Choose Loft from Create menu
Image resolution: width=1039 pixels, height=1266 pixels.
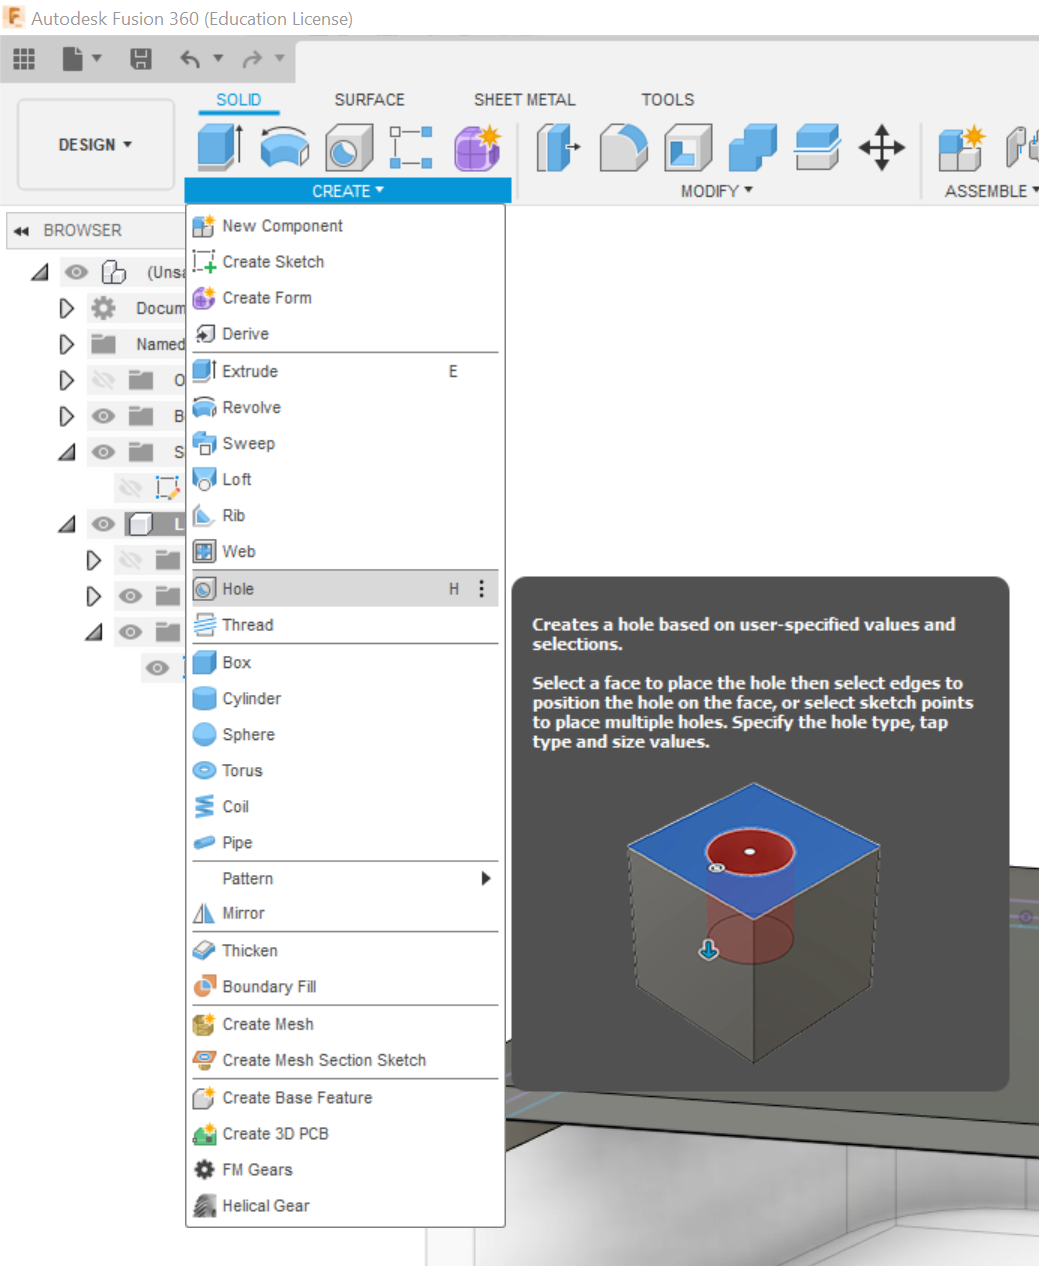coord(345,479)
